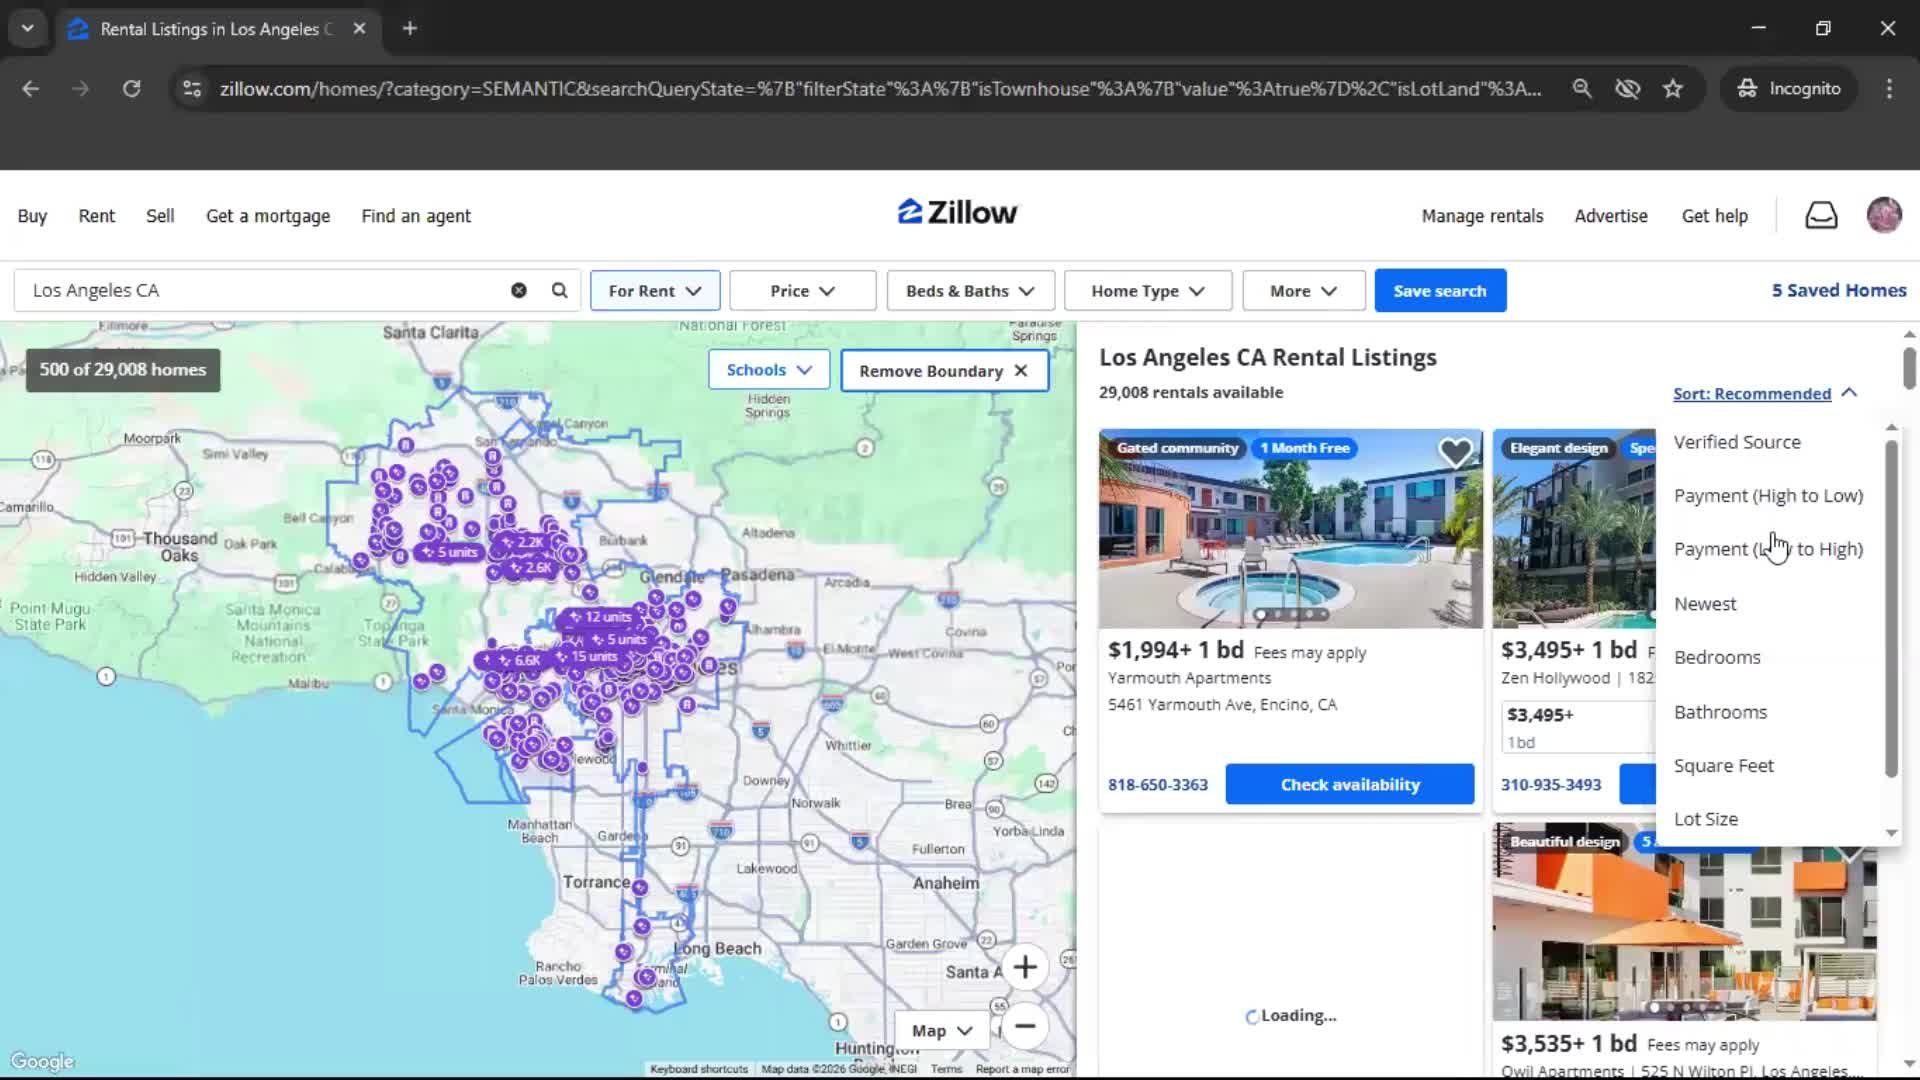
Task: Open the Home Type dropdown
Action: tap(1147, 291)
